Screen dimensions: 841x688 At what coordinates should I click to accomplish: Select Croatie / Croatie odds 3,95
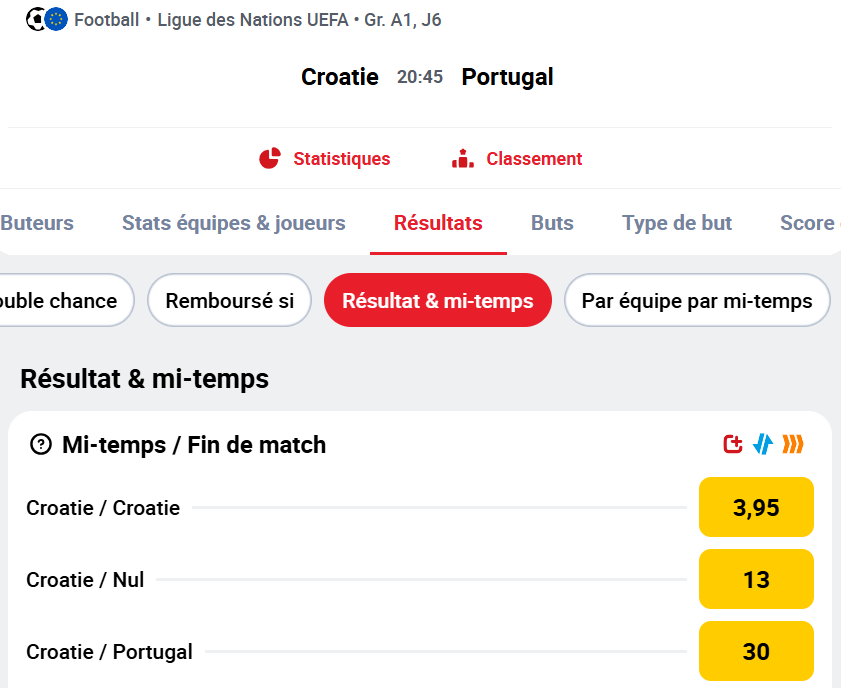click(756, 507)
